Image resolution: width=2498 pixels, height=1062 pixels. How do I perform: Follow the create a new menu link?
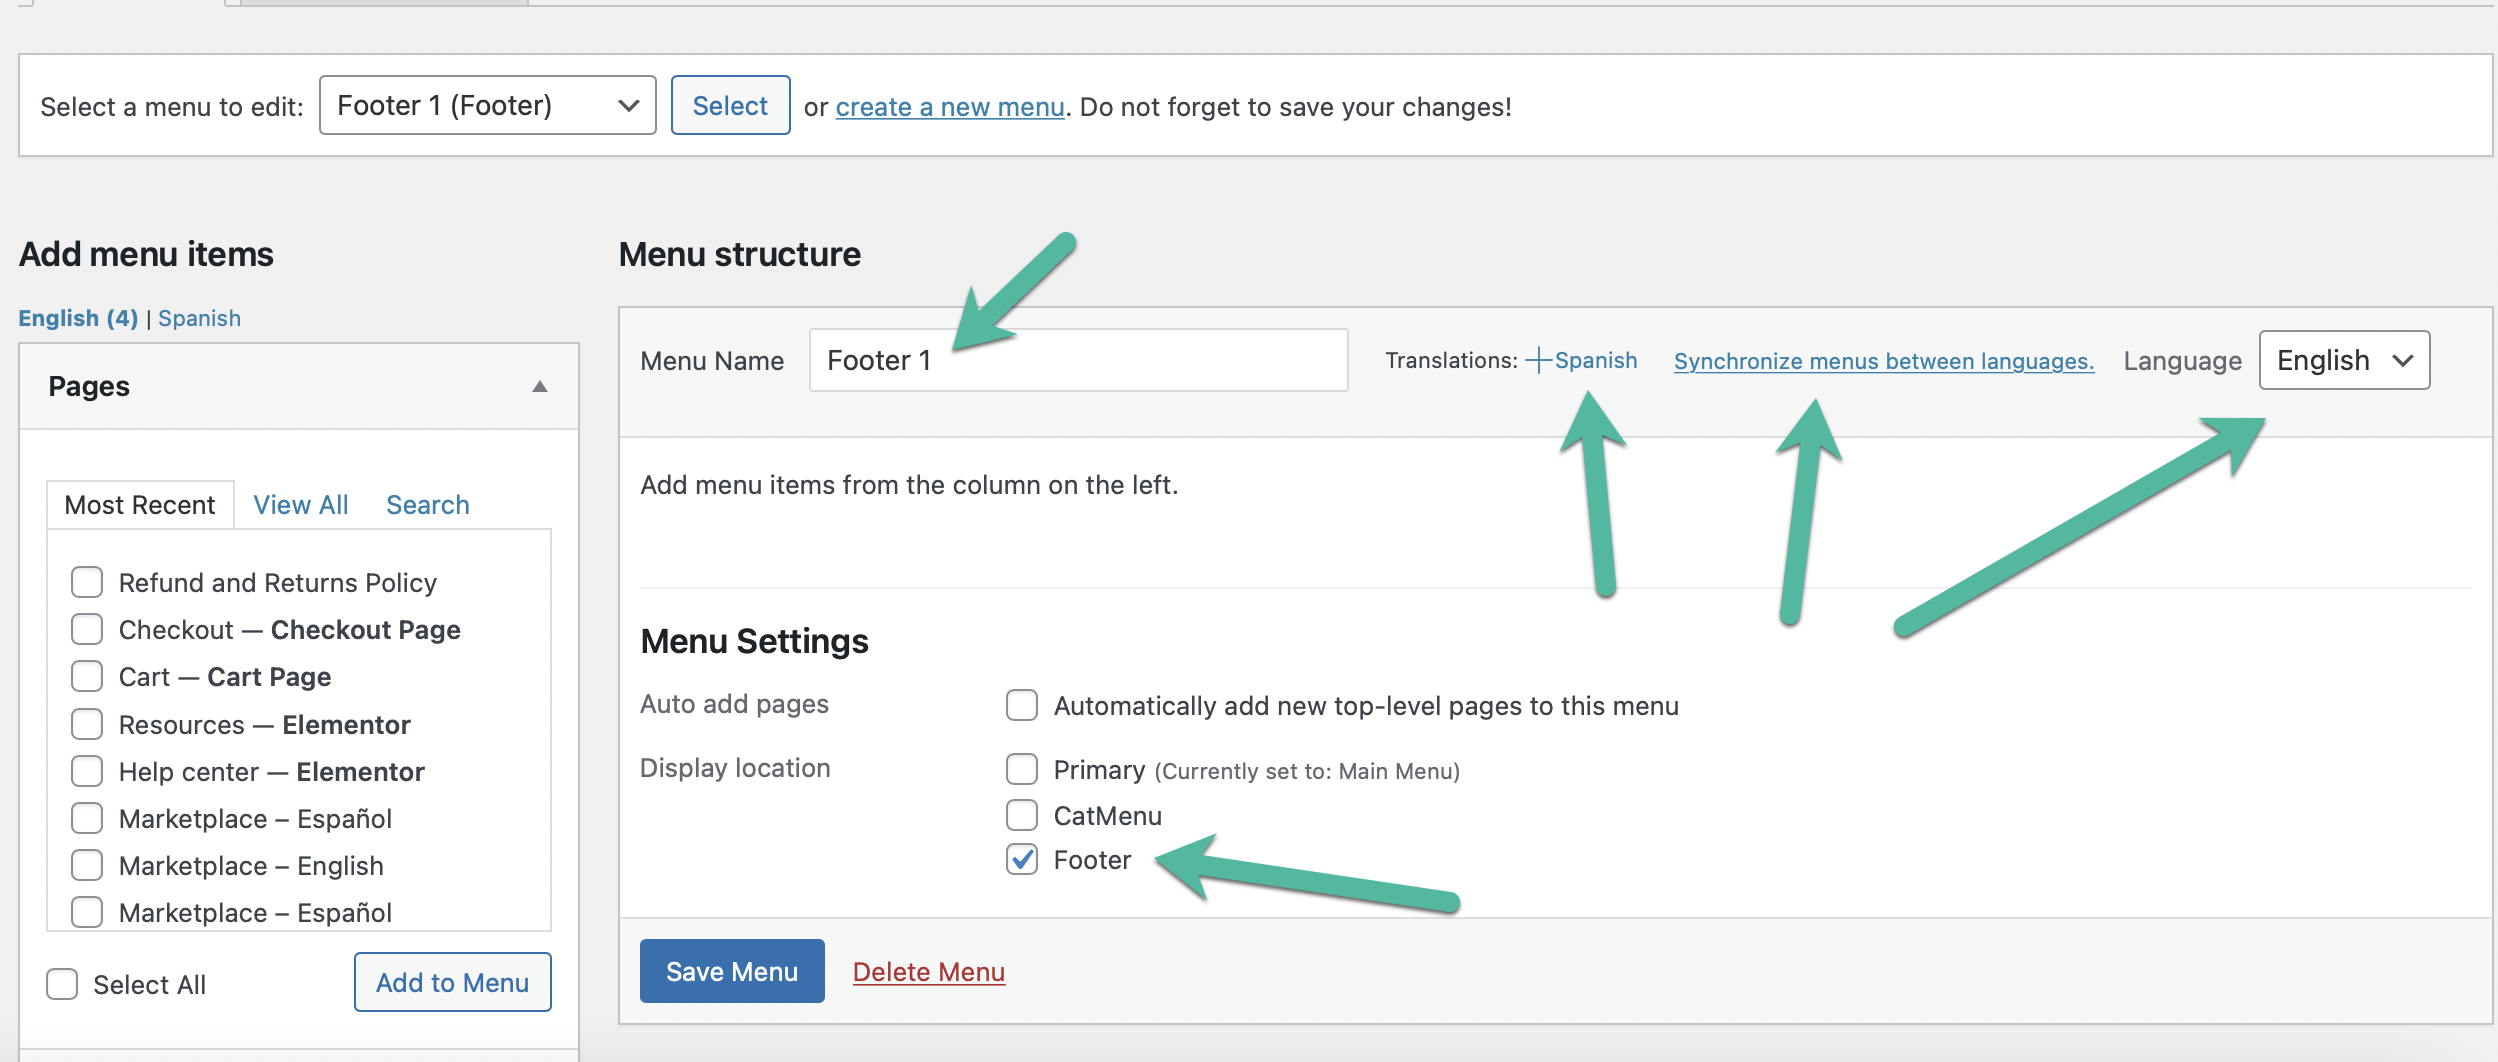(x=949, y=107)
